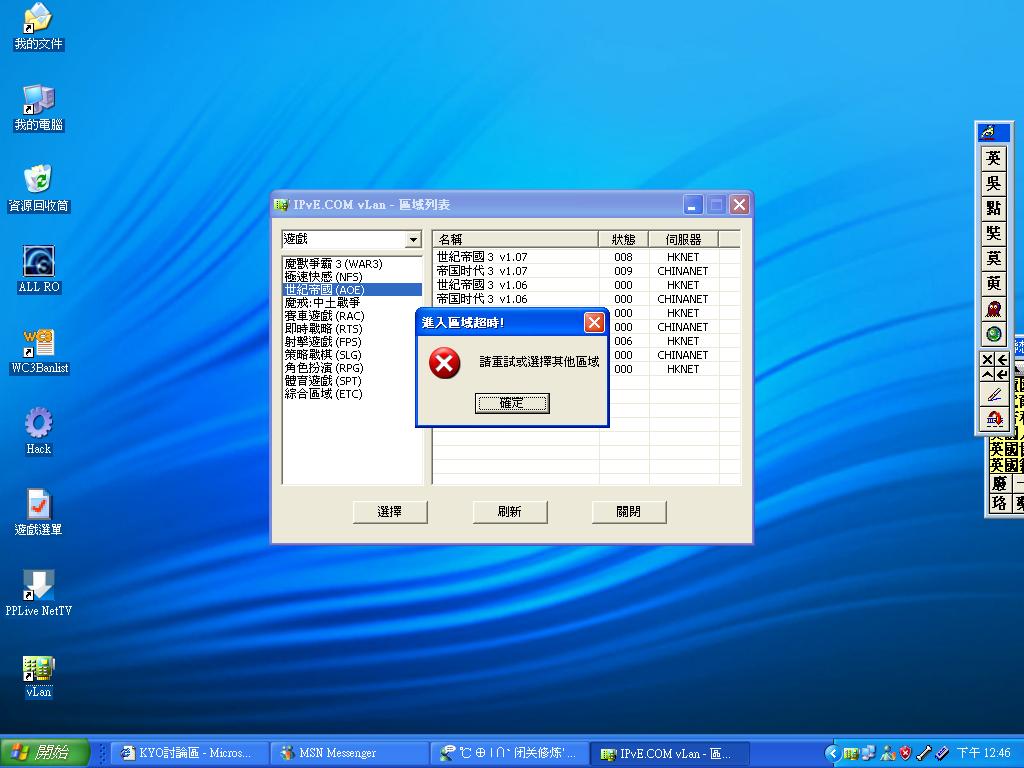Open the Hack gear desktop icon
The height and width of the screenshot is (768, 1024).
point(38,424)
